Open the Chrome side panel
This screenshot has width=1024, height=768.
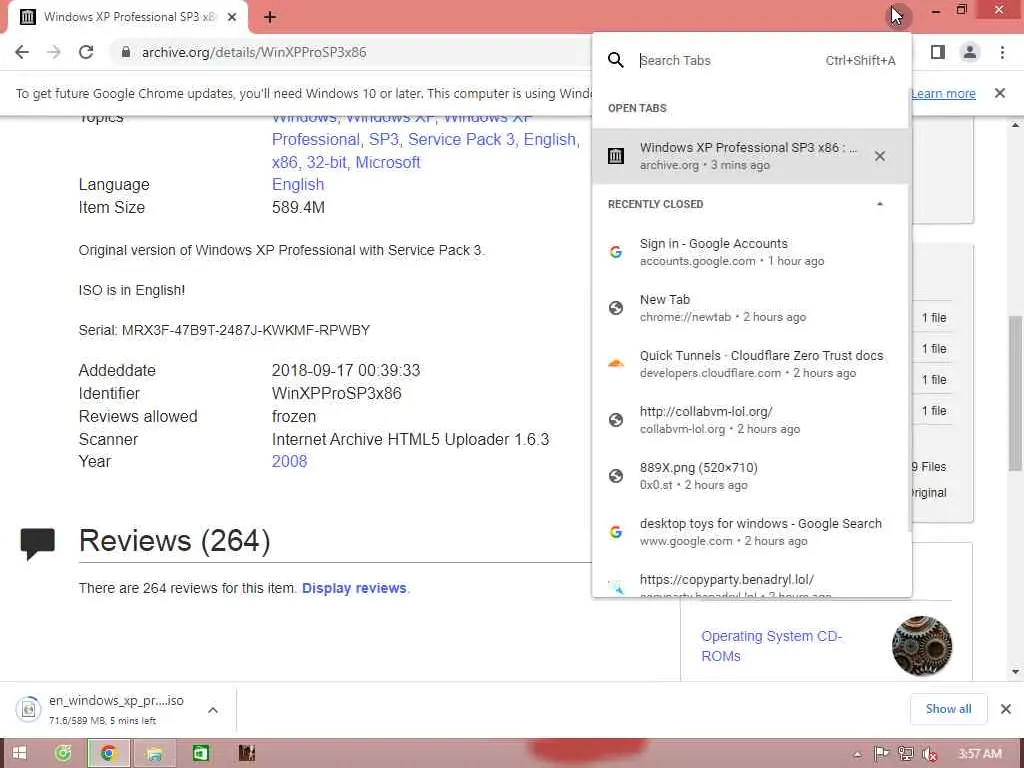(x=938, y=52)
